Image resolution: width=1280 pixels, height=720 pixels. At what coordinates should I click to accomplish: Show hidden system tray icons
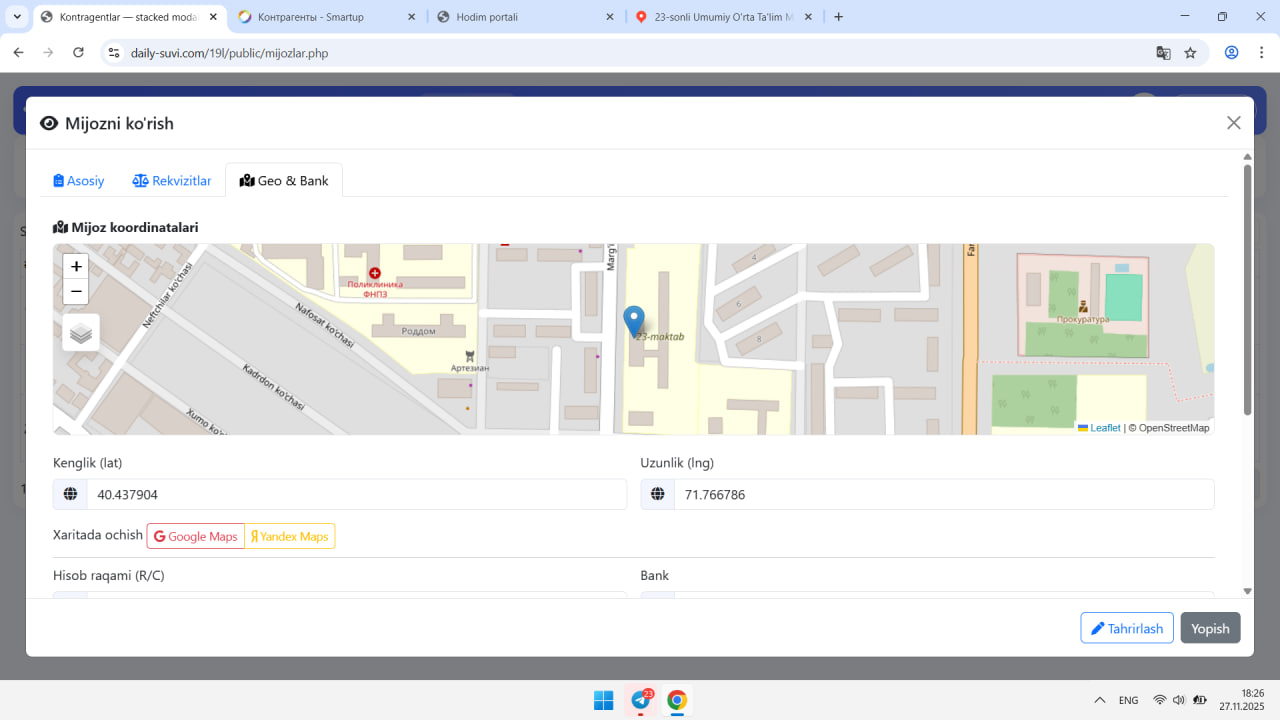[1100, 700]
